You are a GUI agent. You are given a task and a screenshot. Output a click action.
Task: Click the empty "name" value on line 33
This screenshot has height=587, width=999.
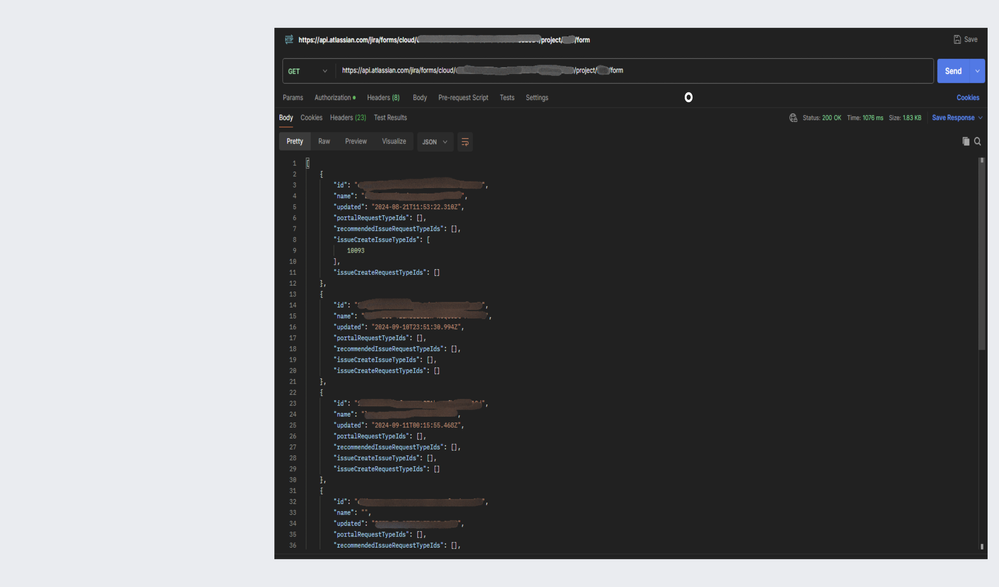click(365, 512)
